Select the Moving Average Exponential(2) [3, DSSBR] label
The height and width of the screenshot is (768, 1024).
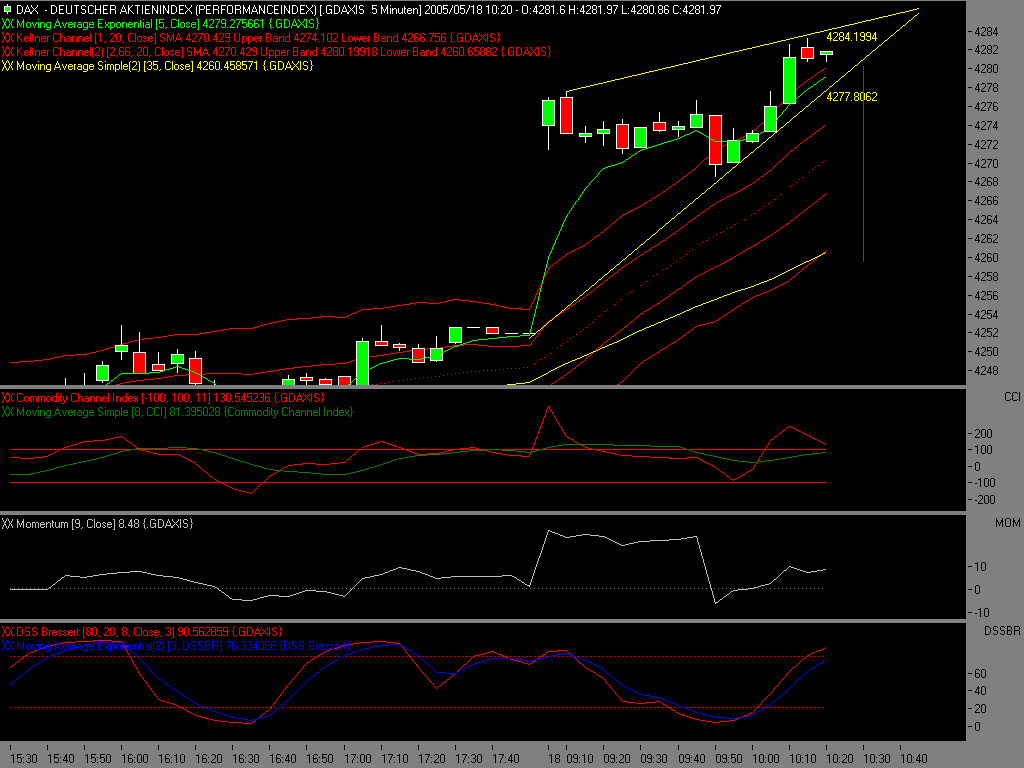[x=176, y=646]
